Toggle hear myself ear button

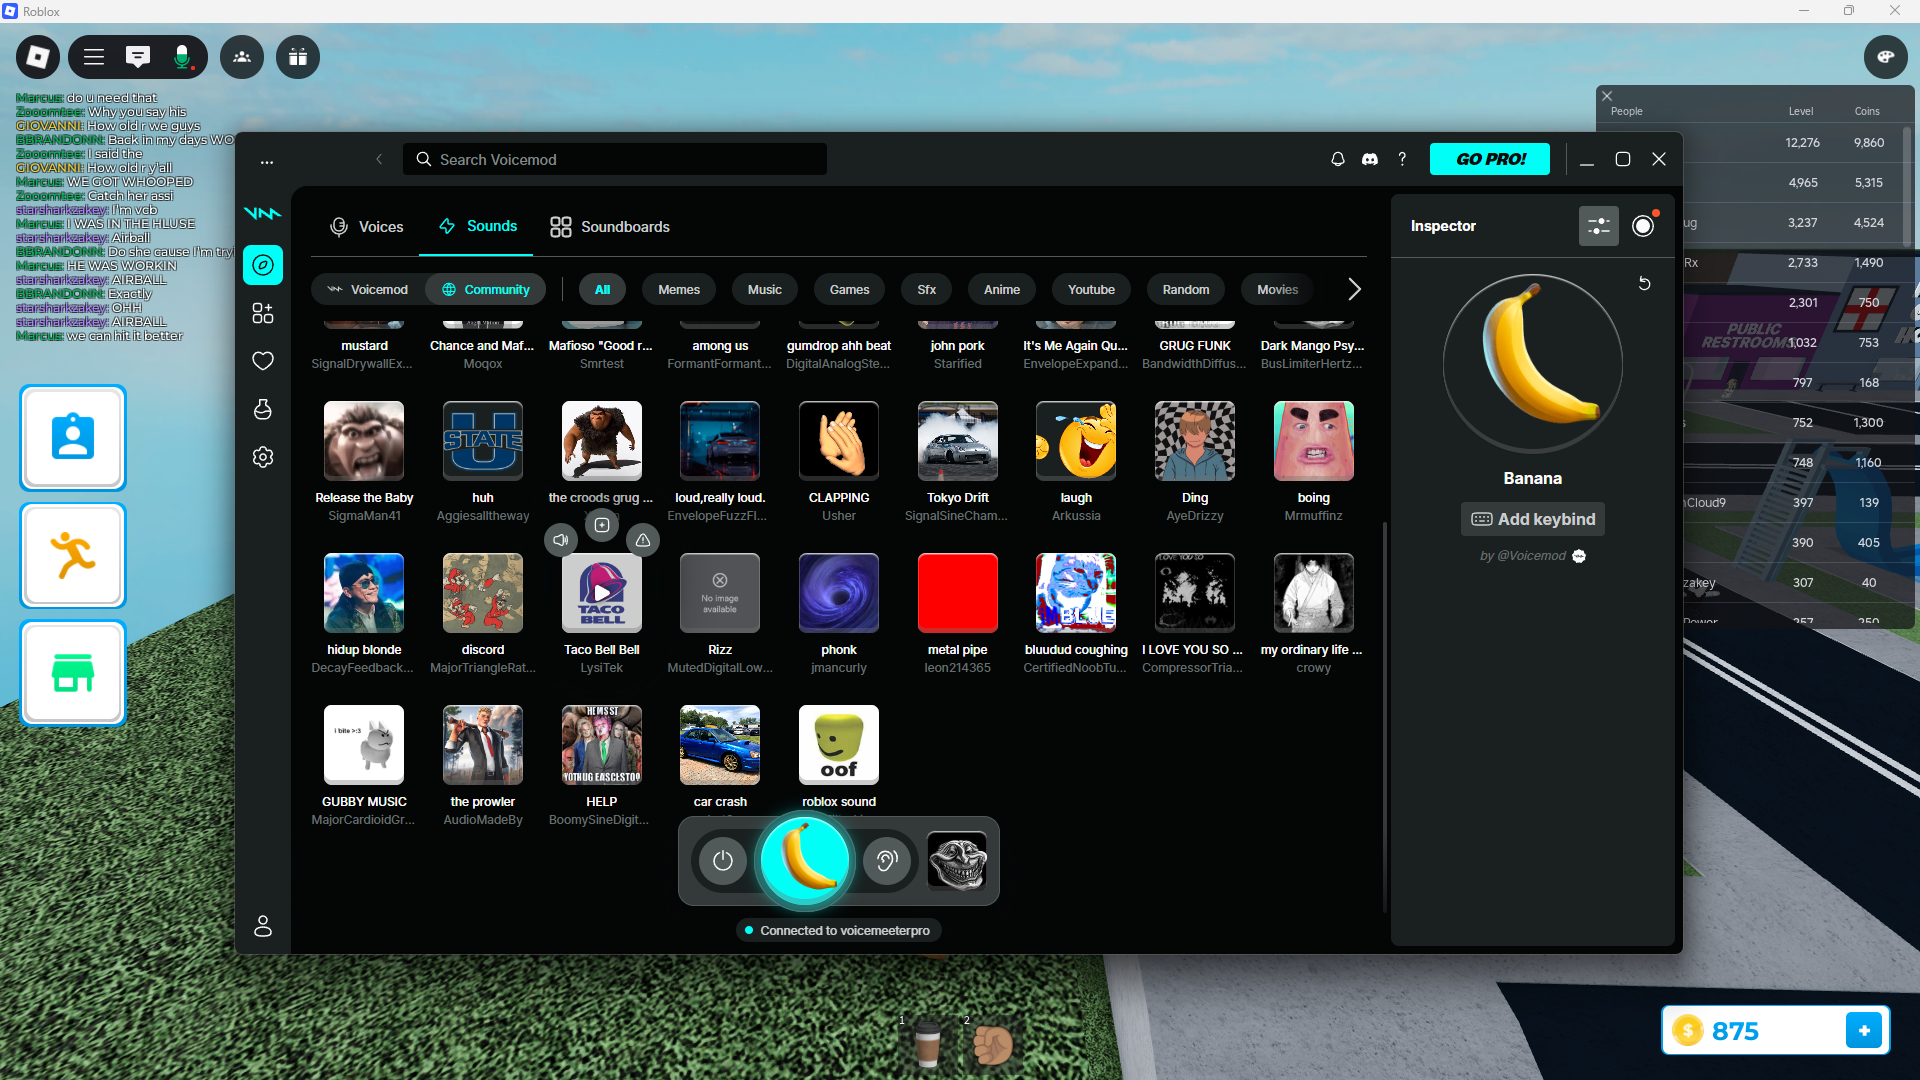coord(887,861)
